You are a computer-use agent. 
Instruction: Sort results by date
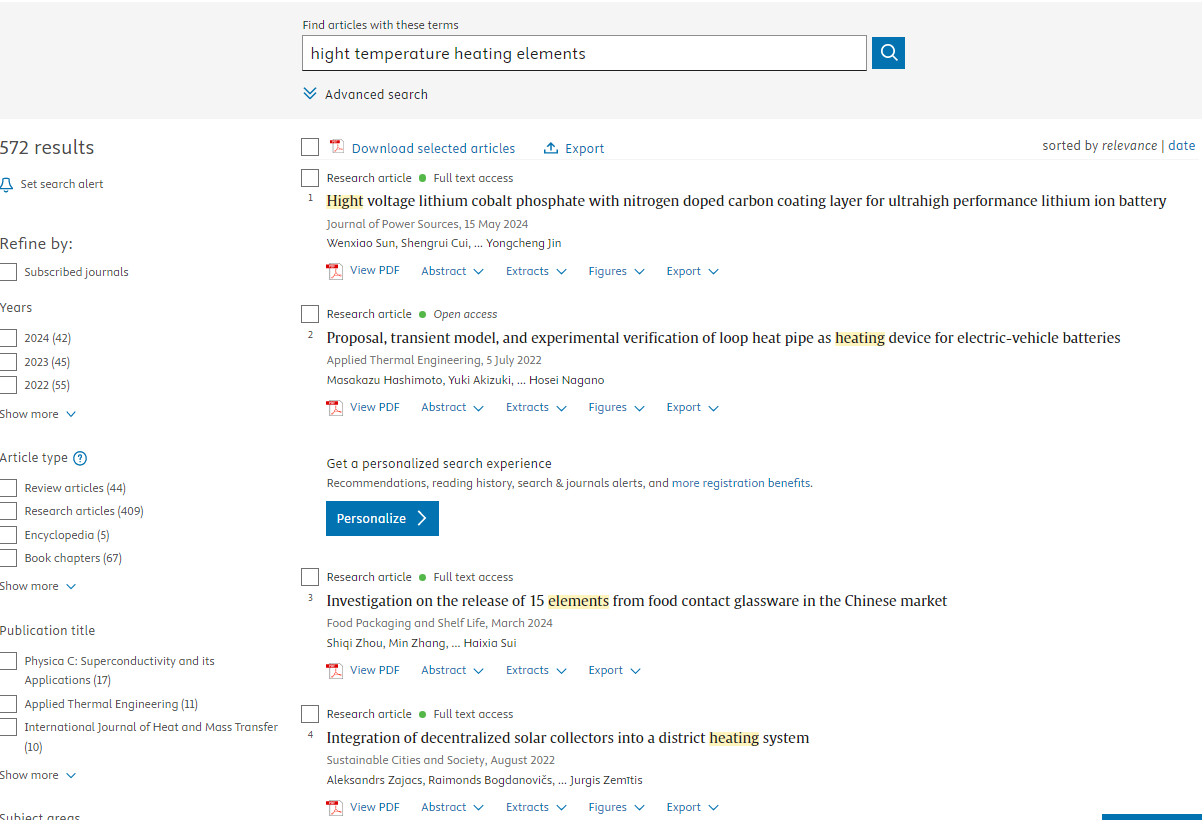[1181, 145]
